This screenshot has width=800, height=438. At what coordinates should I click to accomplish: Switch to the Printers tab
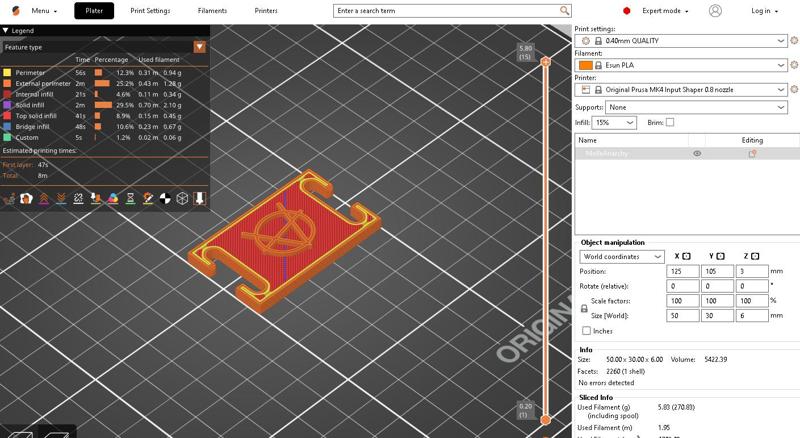pos(266,11)
